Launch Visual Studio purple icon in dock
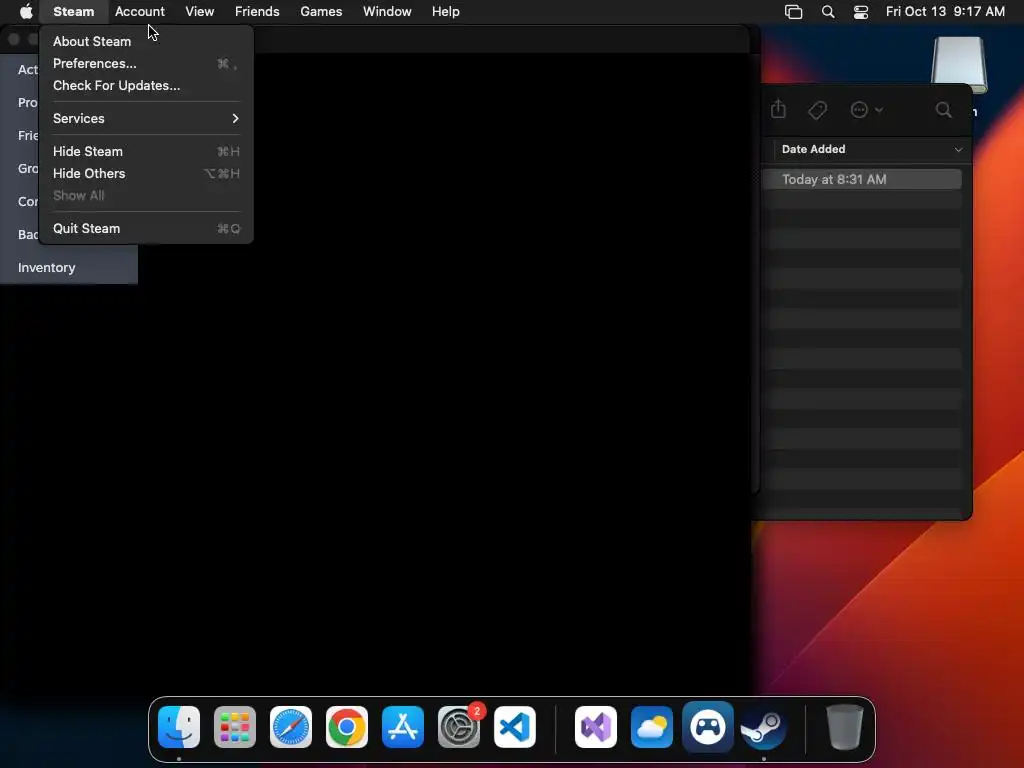This screenshot has width=1024, height=768. (x=596, y=727)
